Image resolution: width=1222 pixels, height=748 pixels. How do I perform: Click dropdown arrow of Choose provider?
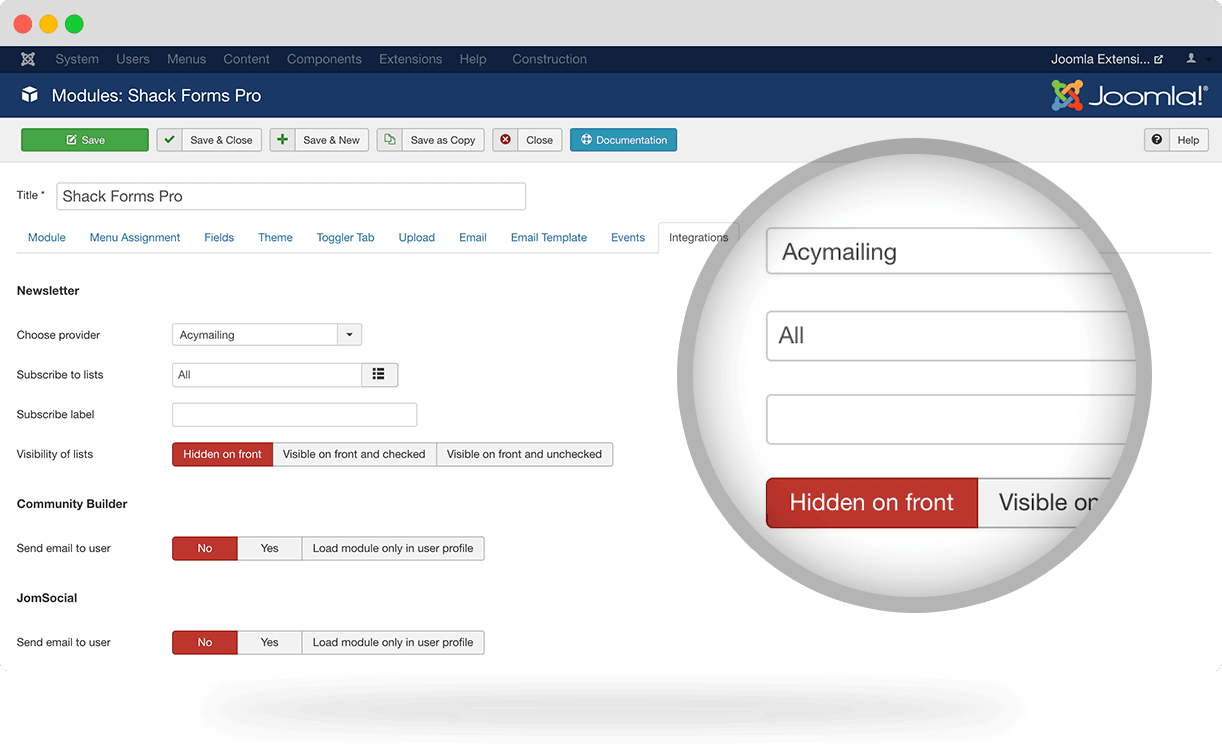point(349,334)
